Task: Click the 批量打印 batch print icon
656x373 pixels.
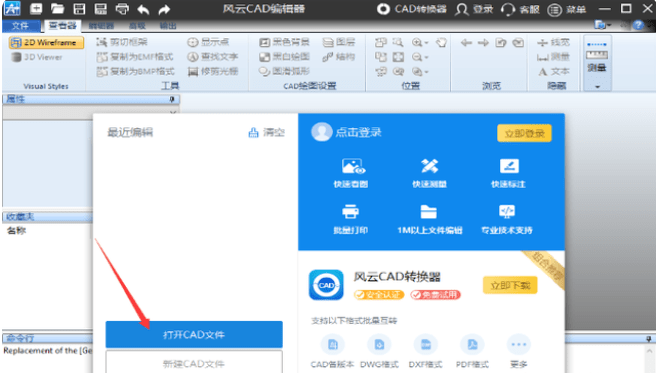Action: [351, 212]
